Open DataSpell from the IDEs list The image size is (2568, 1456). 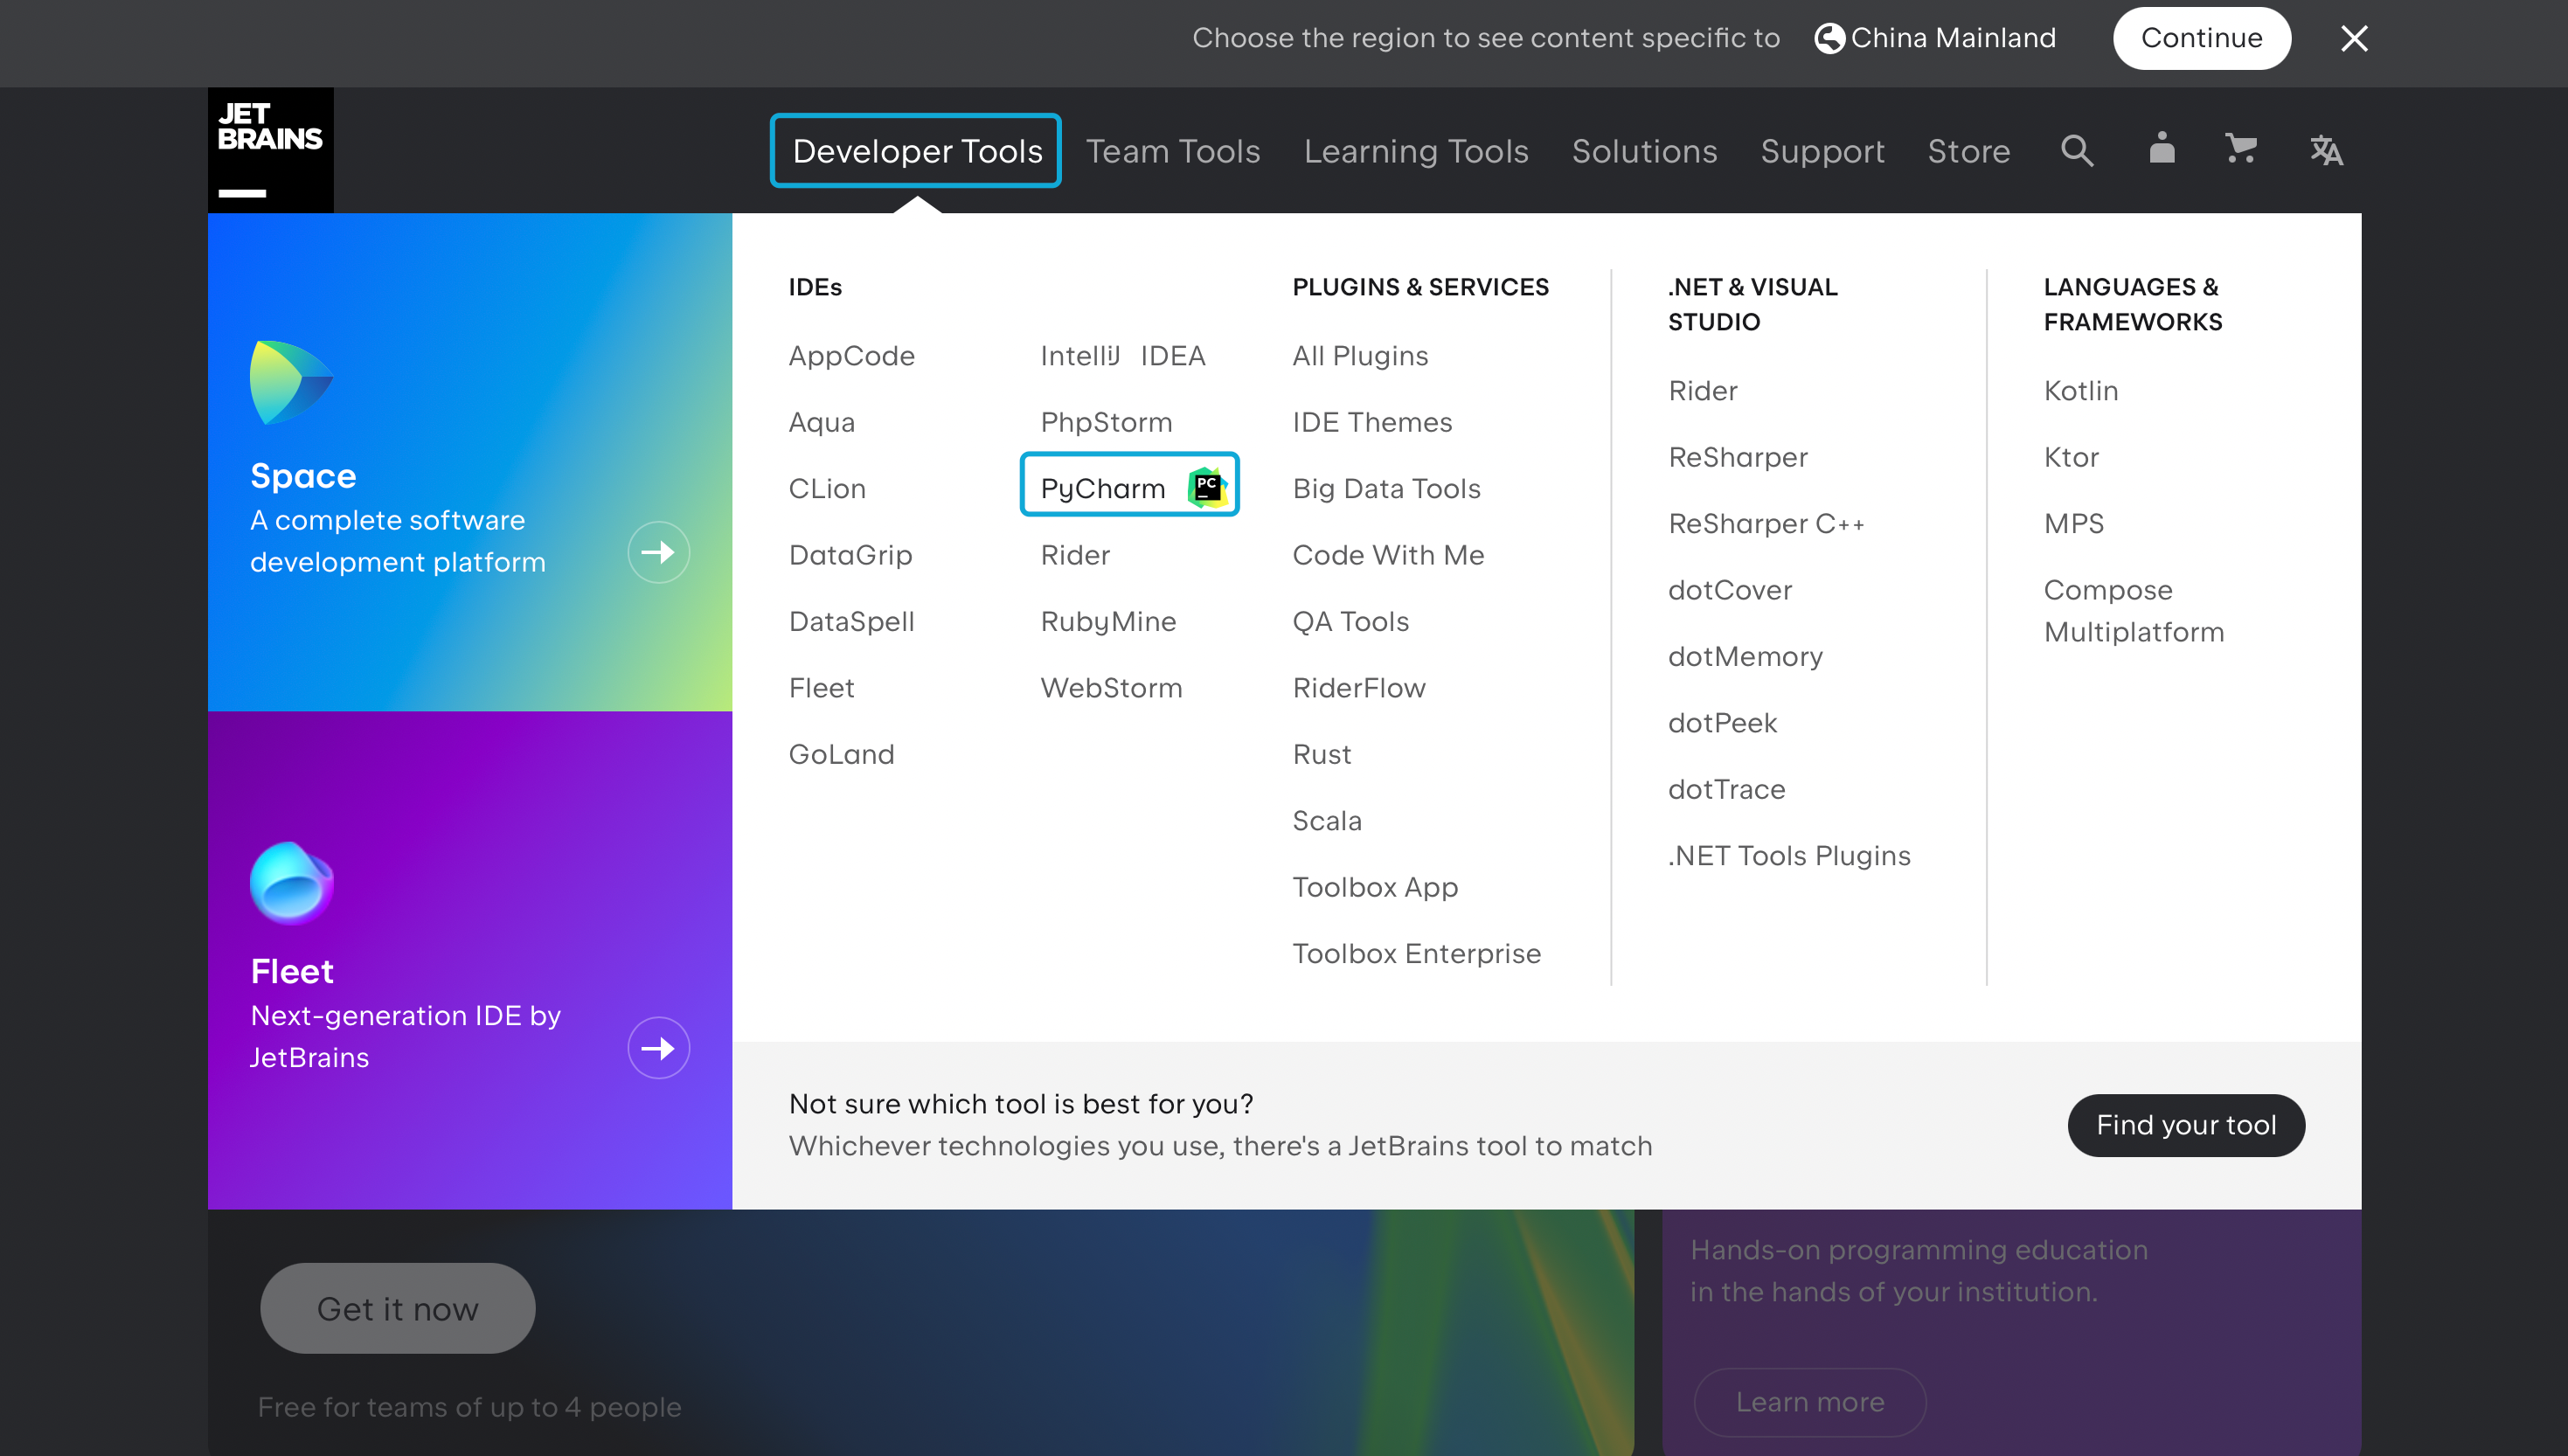coord(851,622)
